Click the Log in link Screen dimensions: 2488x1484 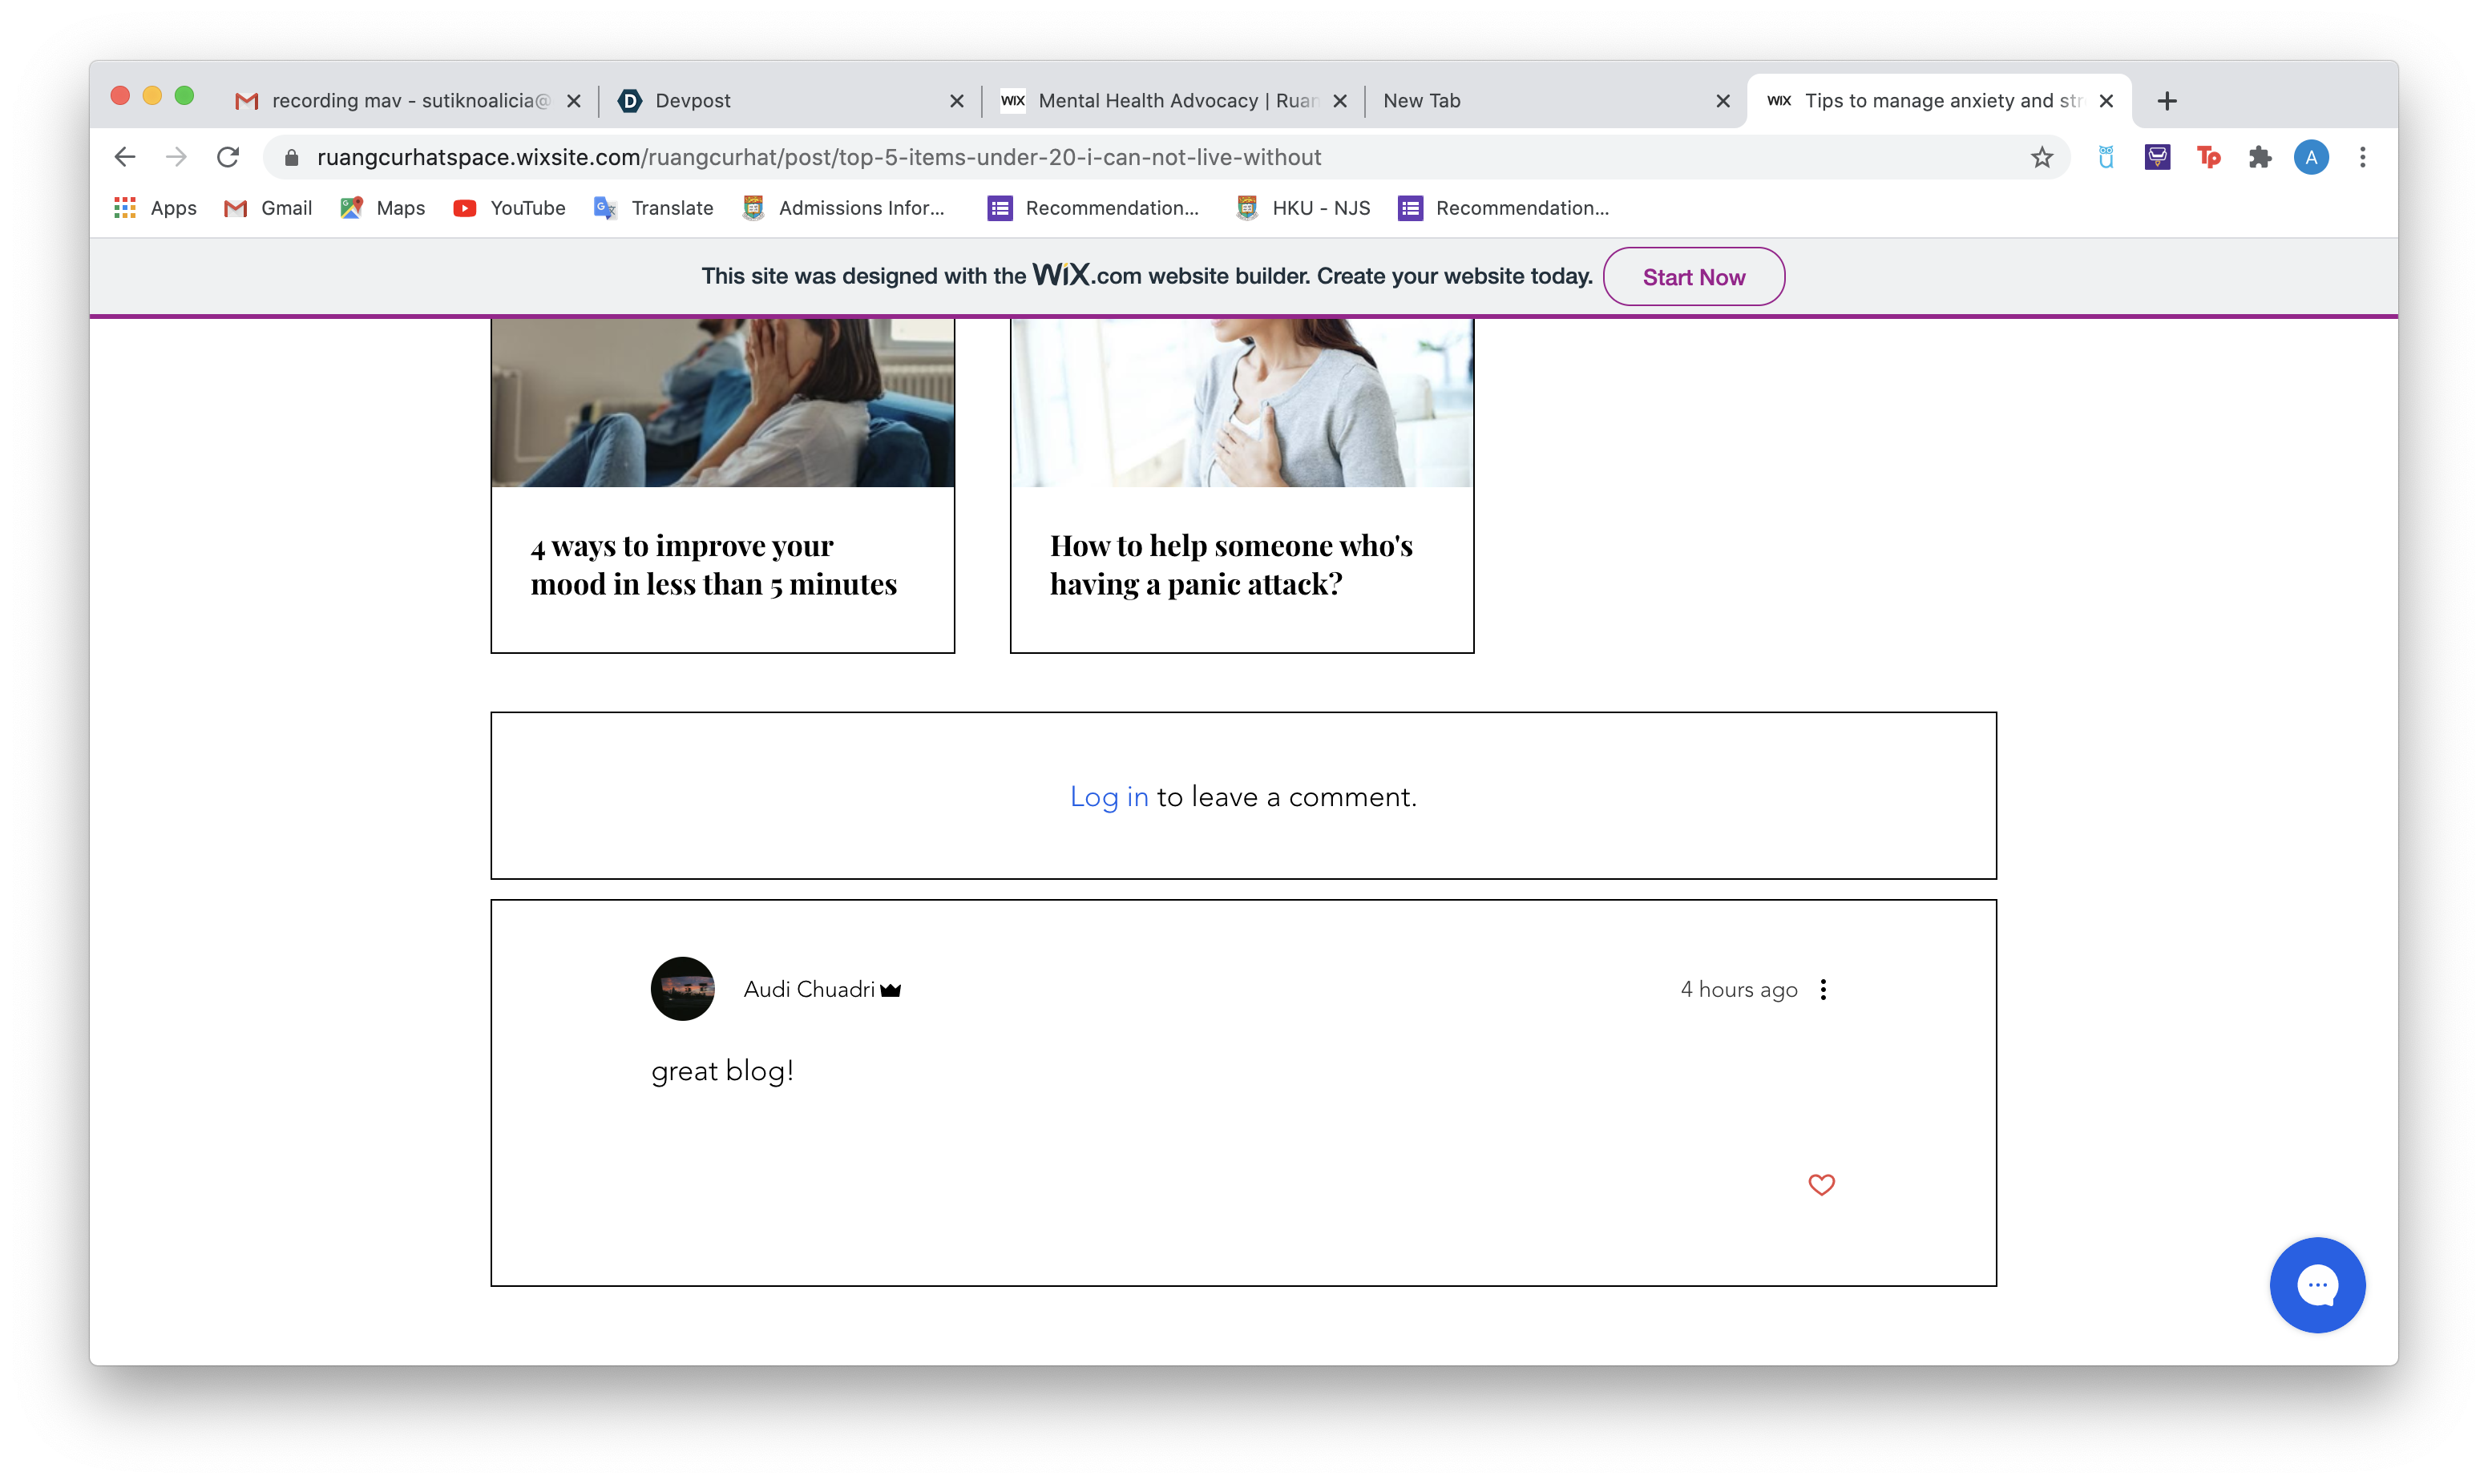pyautogui.click(x=1108, y=797)
